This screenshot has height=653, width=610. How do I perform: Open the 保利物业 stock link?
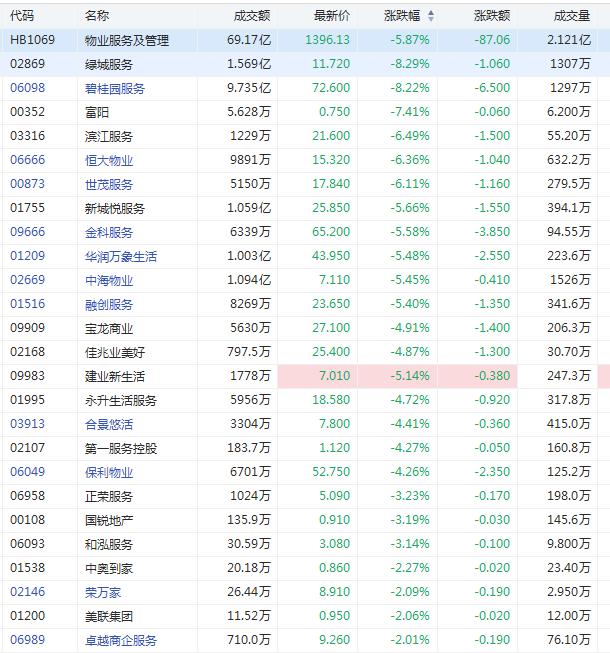click(x=109, y=472)
